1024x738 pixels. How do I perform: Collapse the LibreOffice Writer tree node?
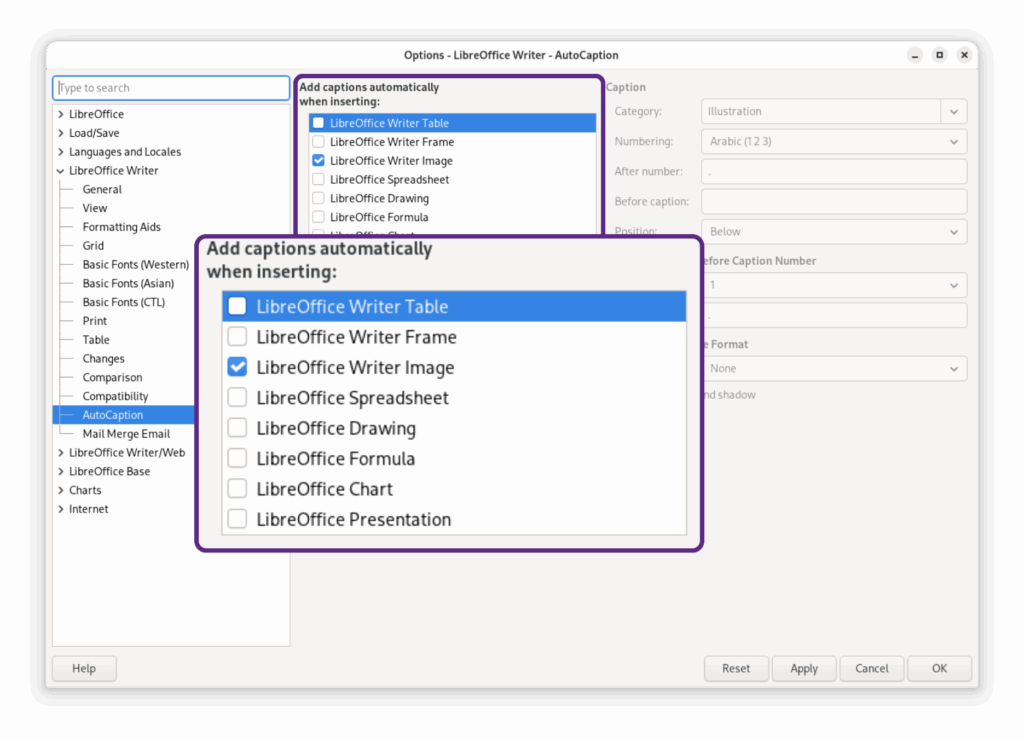61,171
